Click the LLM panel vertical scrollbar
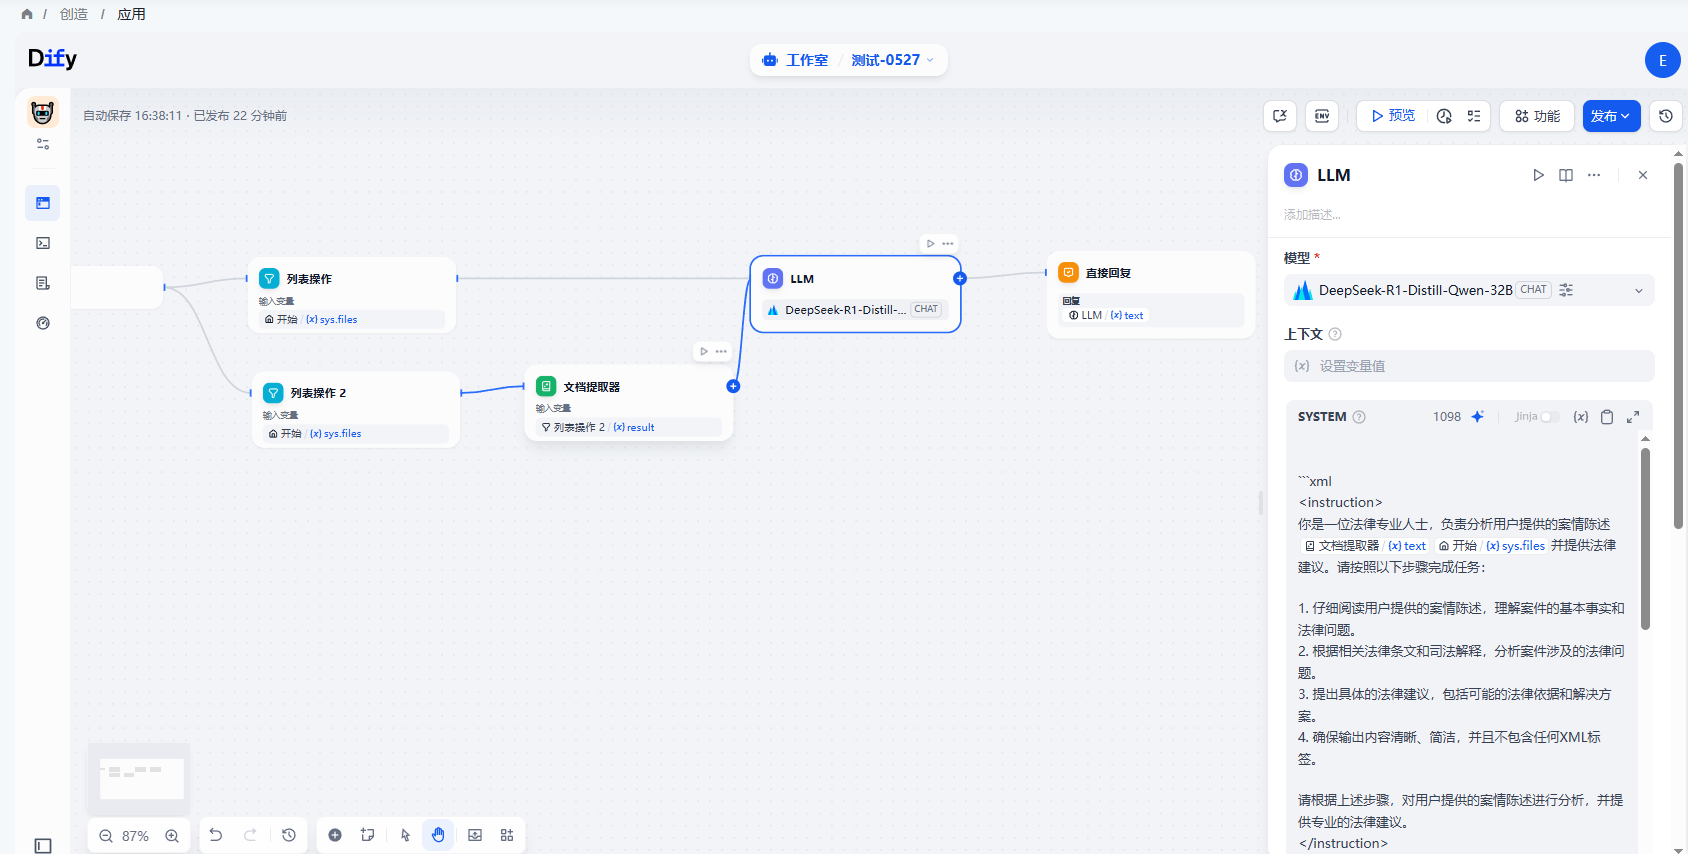The image size is (1688, 854). [1678, 345]
